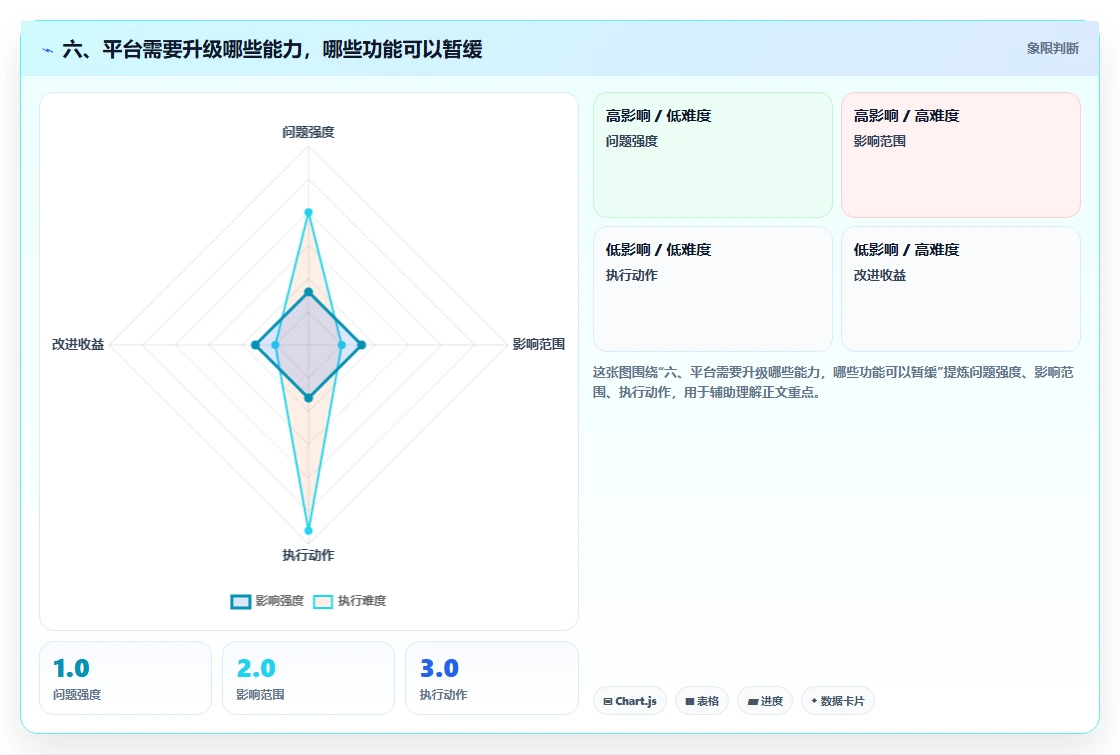This screenshot has height=755, width=1120.
Task: Click the 执行动作 radar axis label
Action: pos(308,555)
